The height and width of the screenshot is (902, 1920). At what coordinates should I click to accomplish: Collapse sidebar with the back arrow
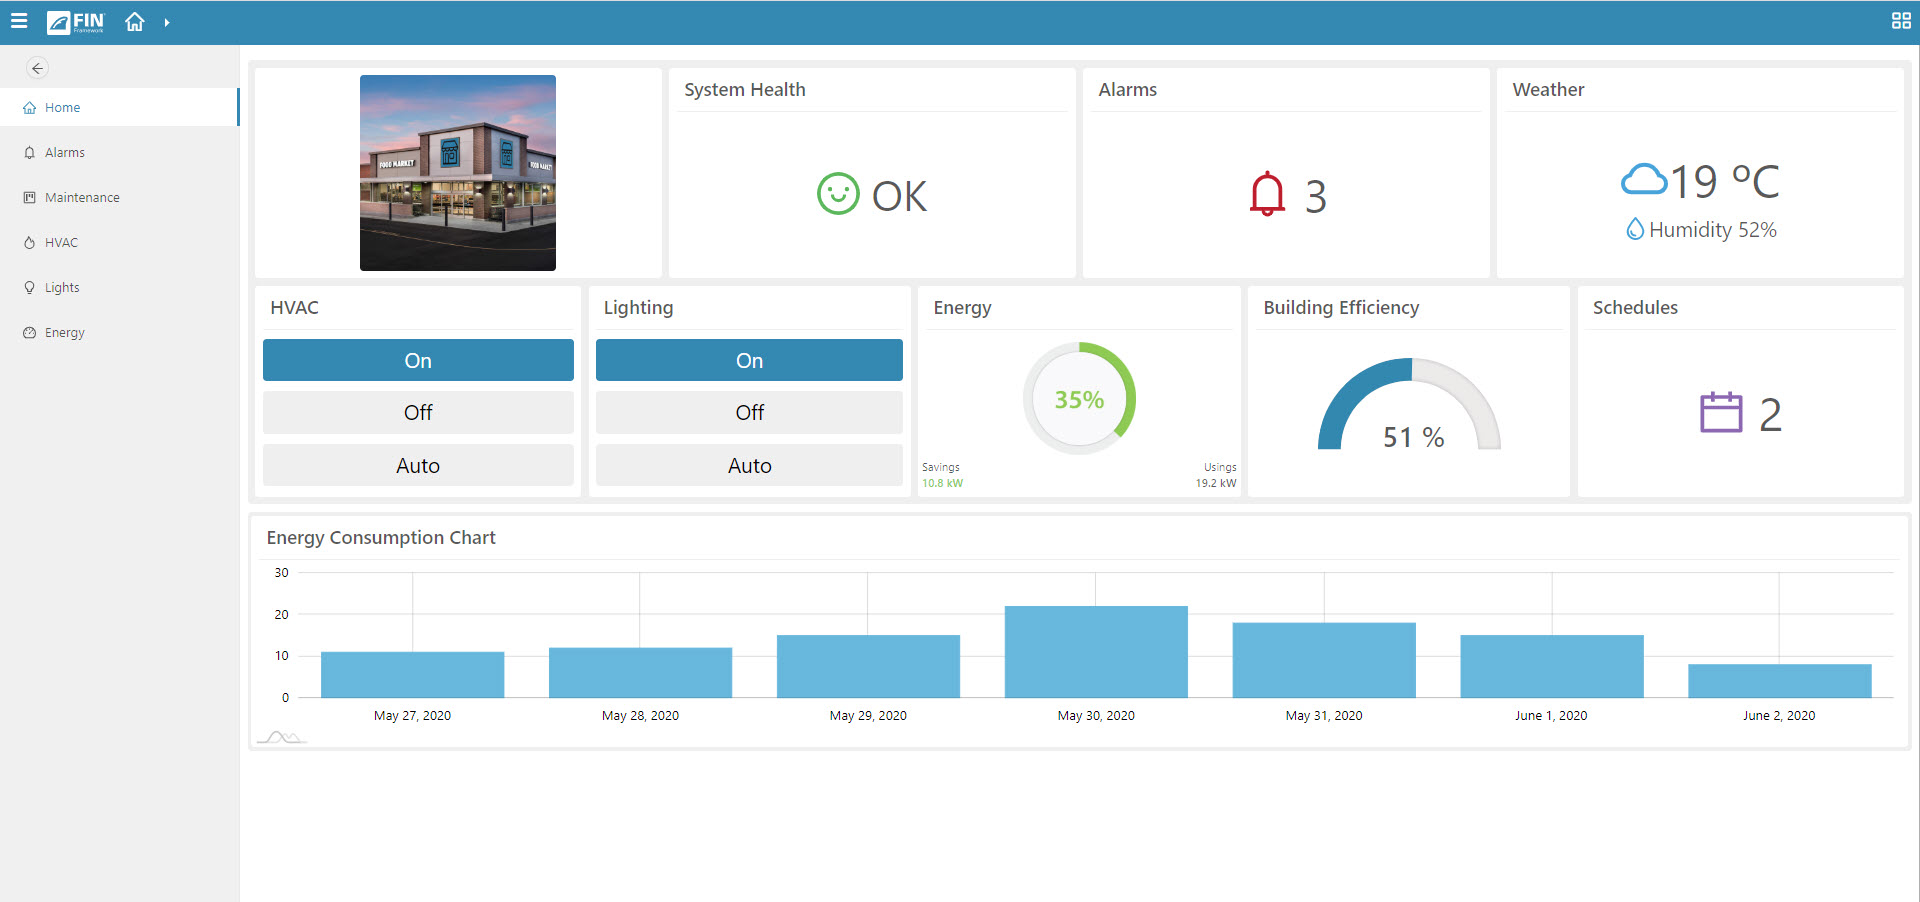click(37, 68)
